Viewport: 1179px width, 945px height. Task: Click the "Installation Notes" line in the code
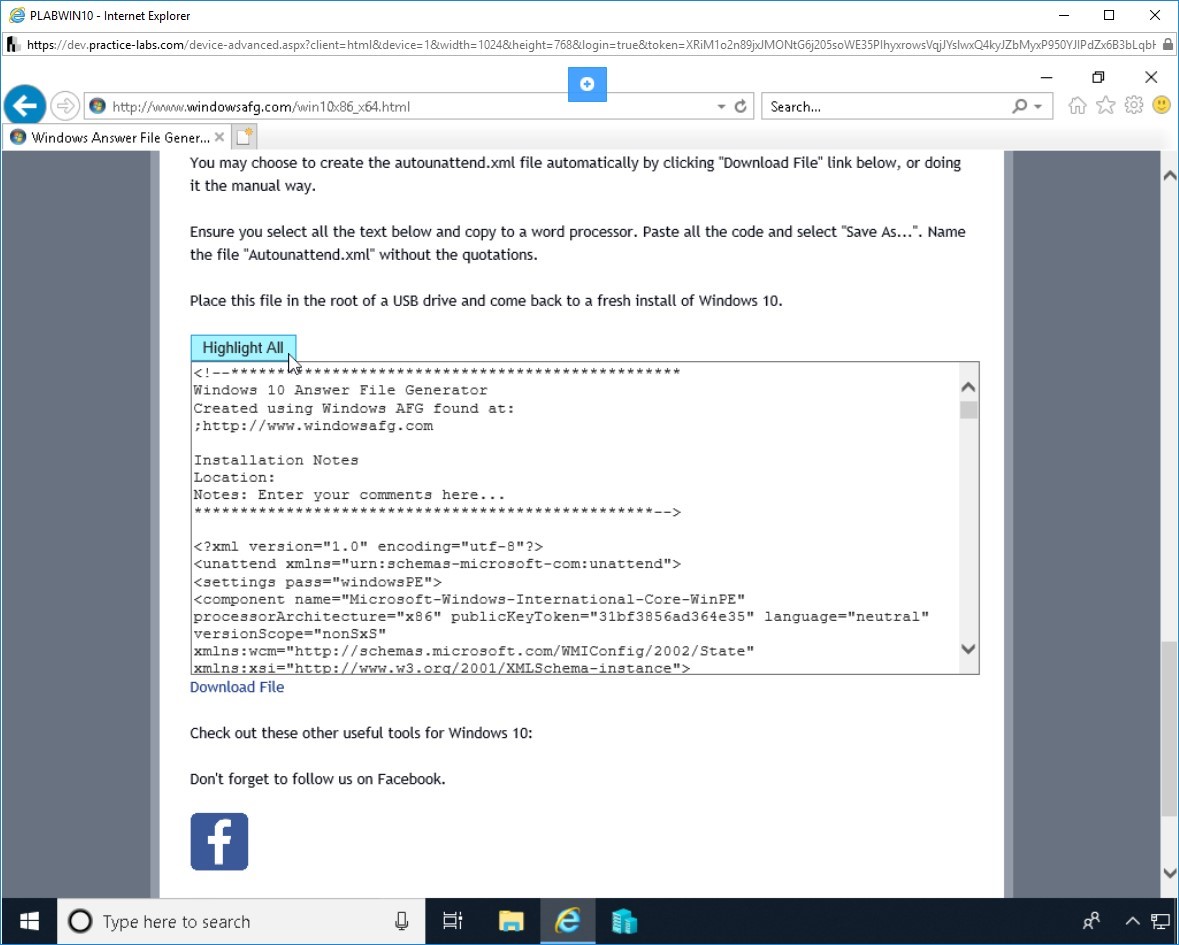276,460
